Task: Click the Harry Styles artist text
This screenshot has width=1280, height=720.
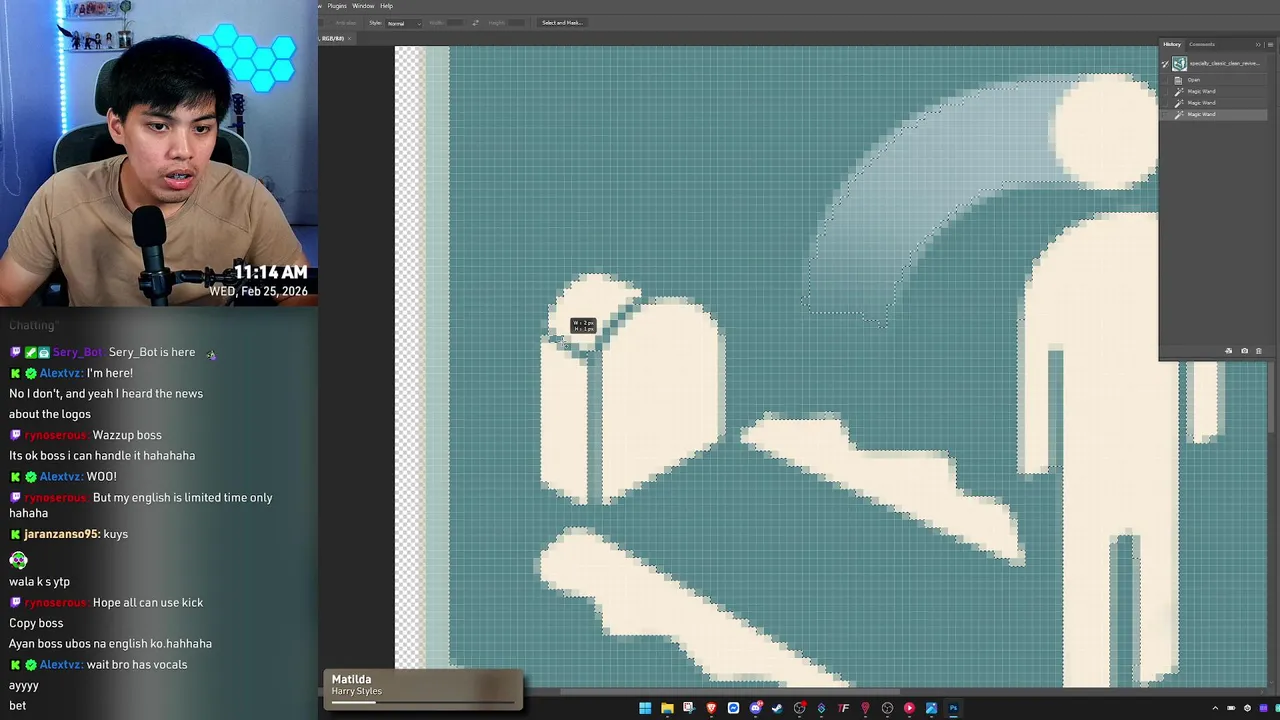Action: tap(357, 692)
